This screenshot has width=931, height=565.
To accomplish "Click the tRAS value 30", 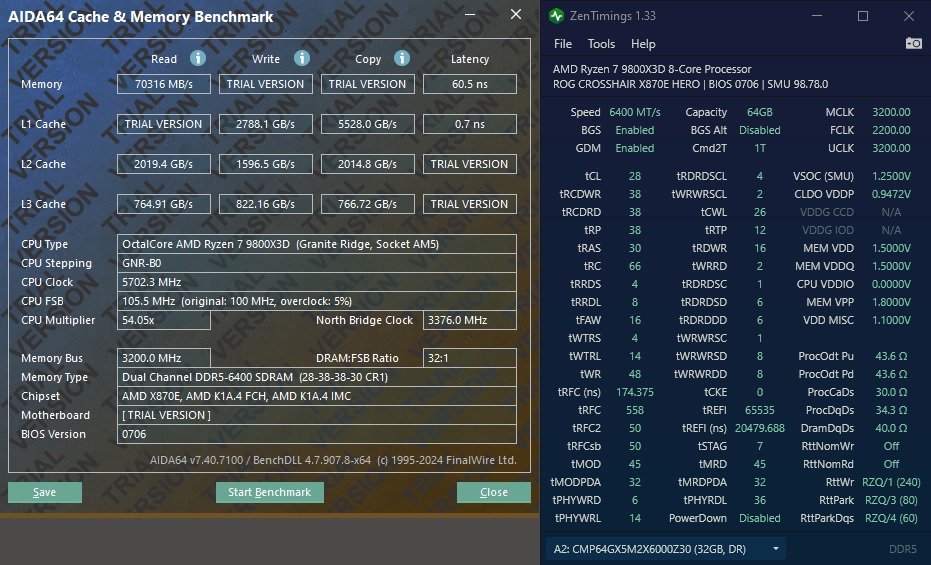I will (635, 248).
